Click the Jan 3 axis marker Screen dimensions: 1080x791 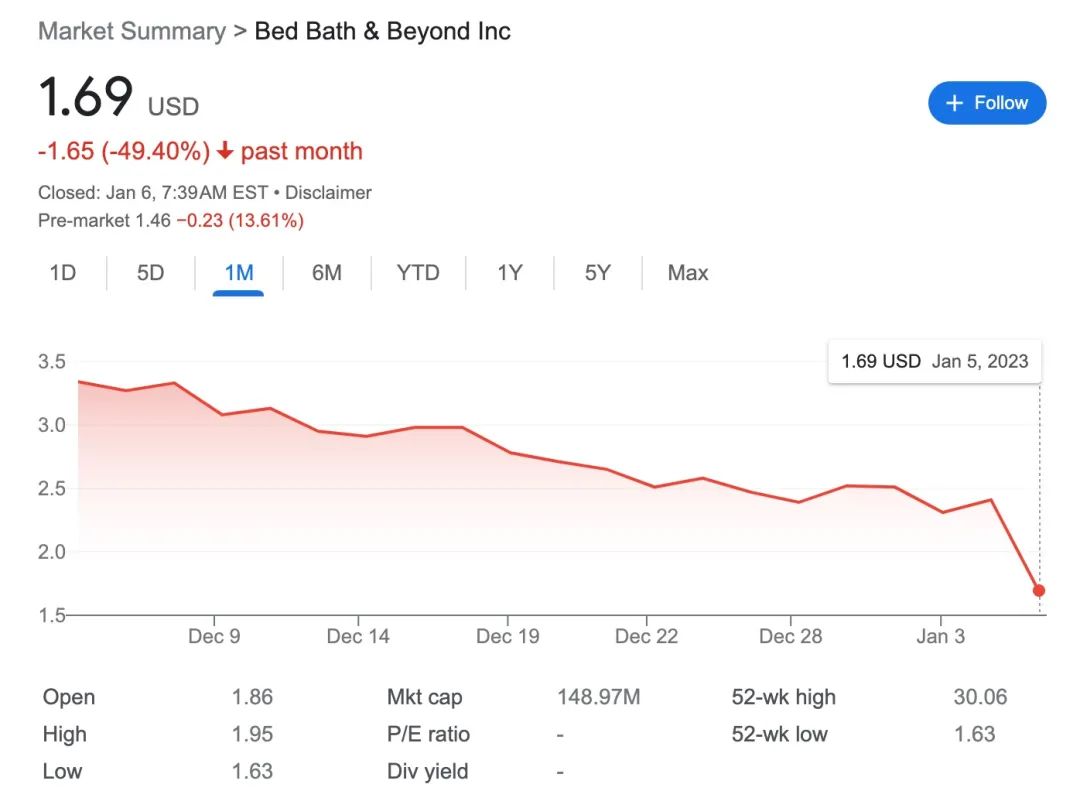(x=940, y=635)
